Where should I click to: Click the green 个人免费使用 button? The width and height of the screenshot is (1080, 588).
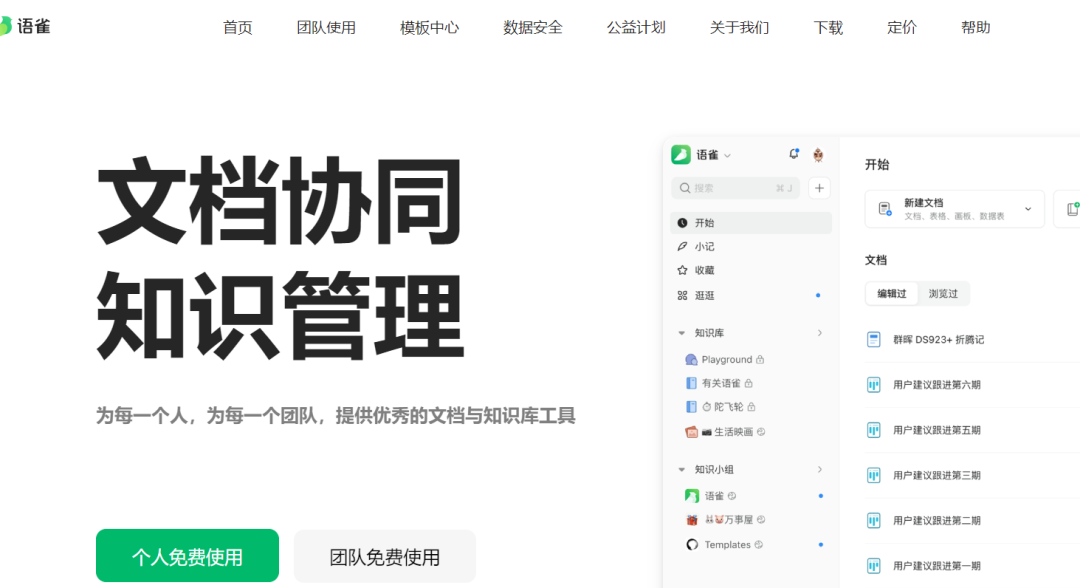click(187, 556)
